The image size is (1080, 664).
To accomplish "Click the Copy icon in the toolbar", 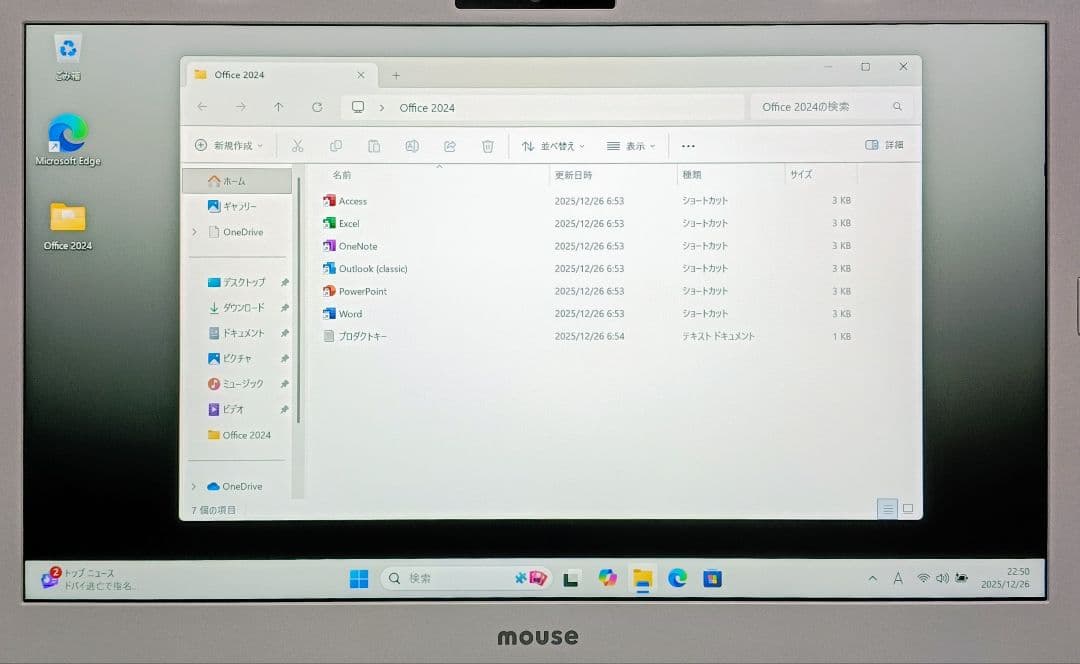I will tap(336, 145).
